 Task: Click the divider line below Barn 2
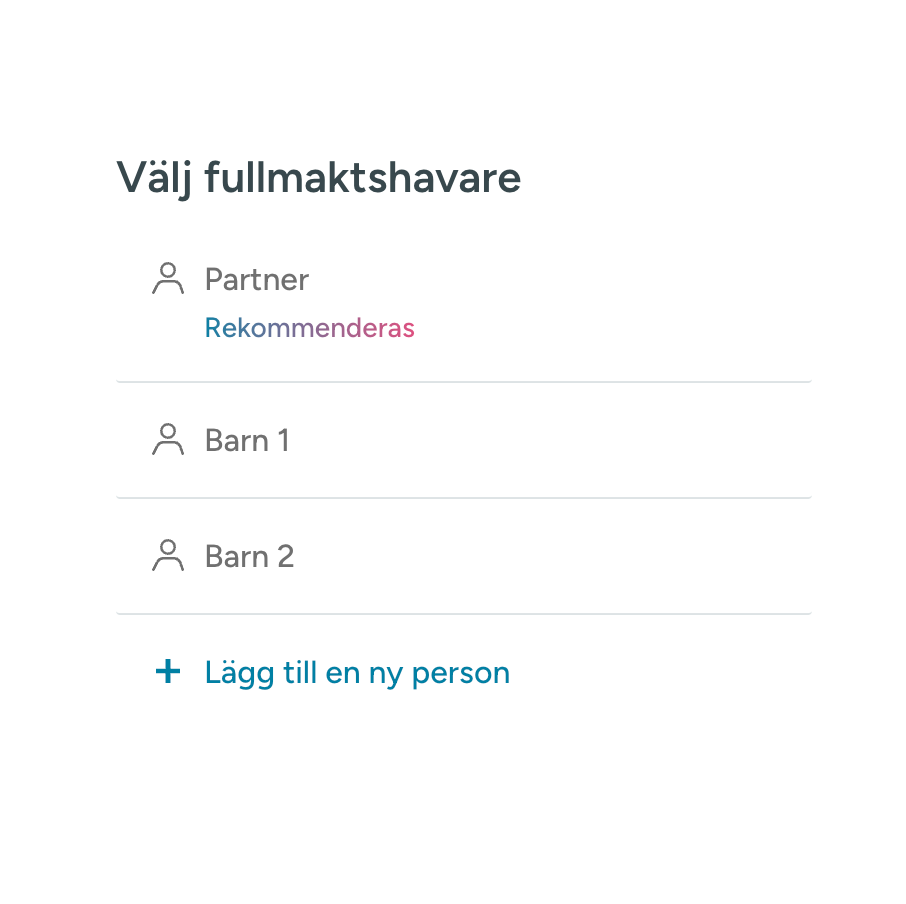(464, 613)
